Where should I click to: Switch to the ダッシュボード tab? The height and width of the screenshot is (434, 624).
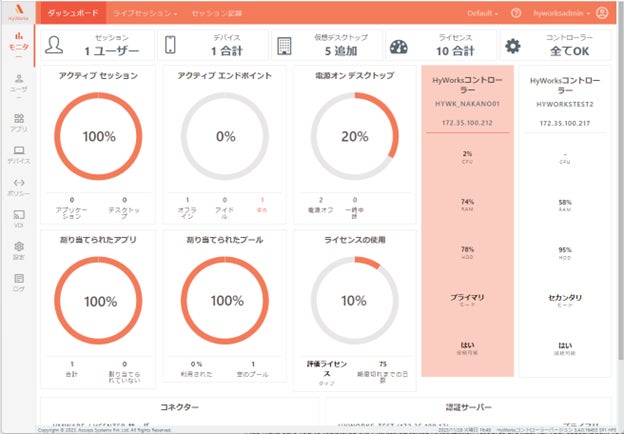73,13
